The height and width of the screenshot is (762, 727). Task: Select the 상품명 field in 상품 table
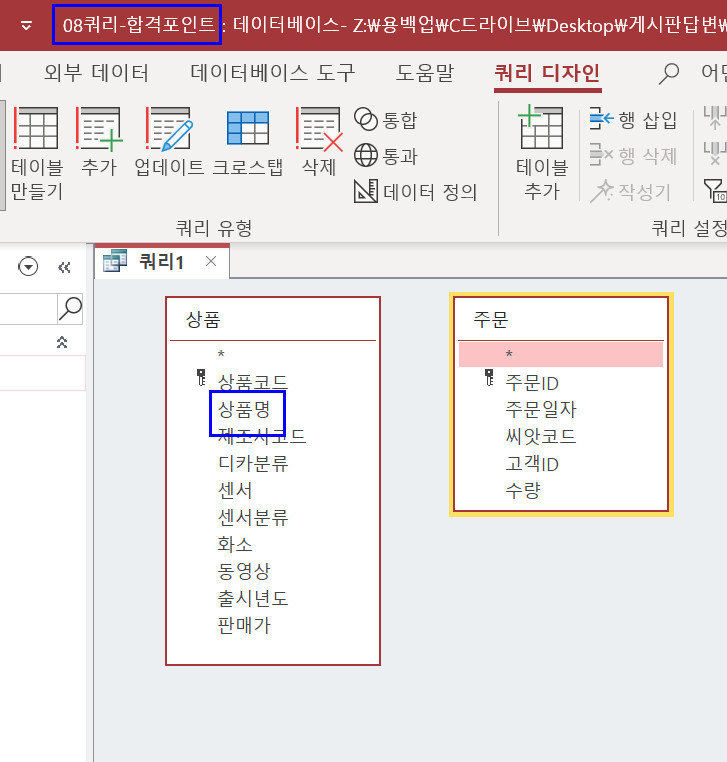[x=245, y=409]
